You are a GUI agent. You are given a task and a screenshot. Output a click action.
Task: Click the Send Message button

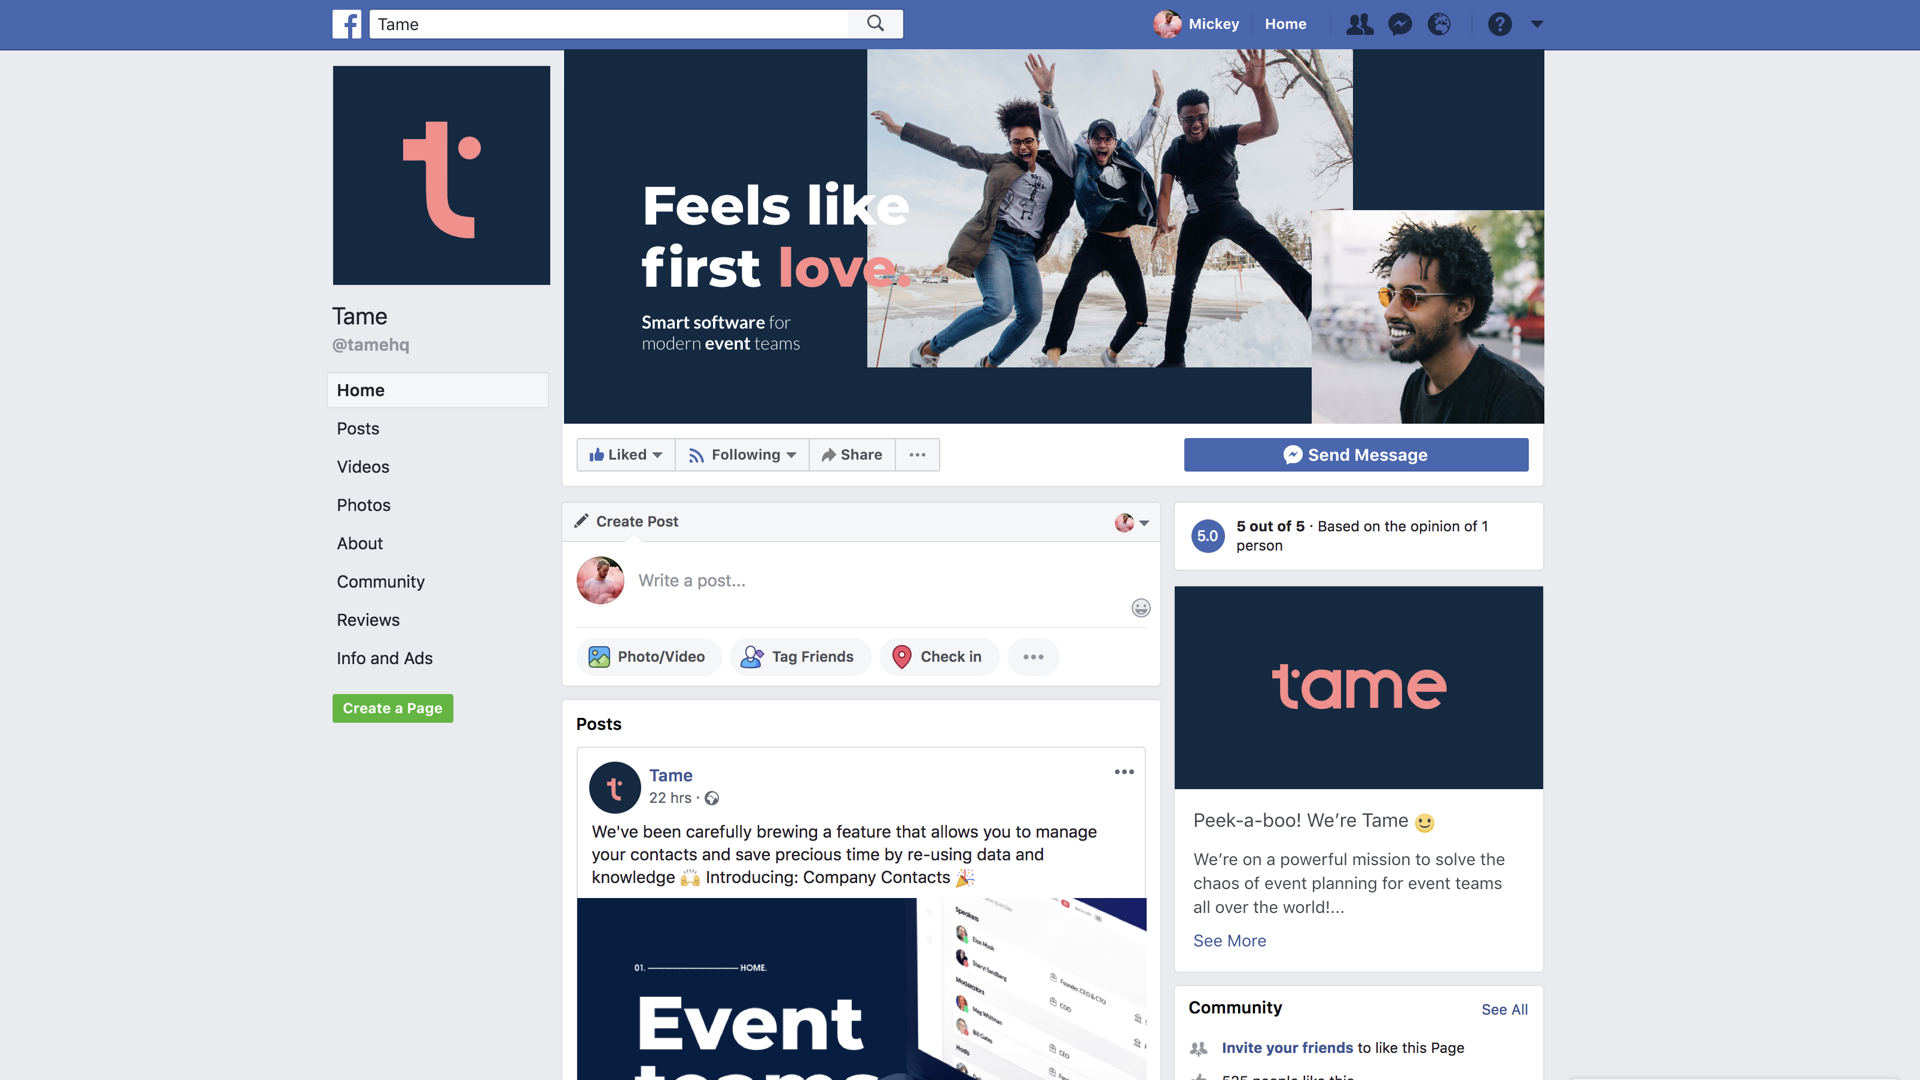(x=1356, y=455)
